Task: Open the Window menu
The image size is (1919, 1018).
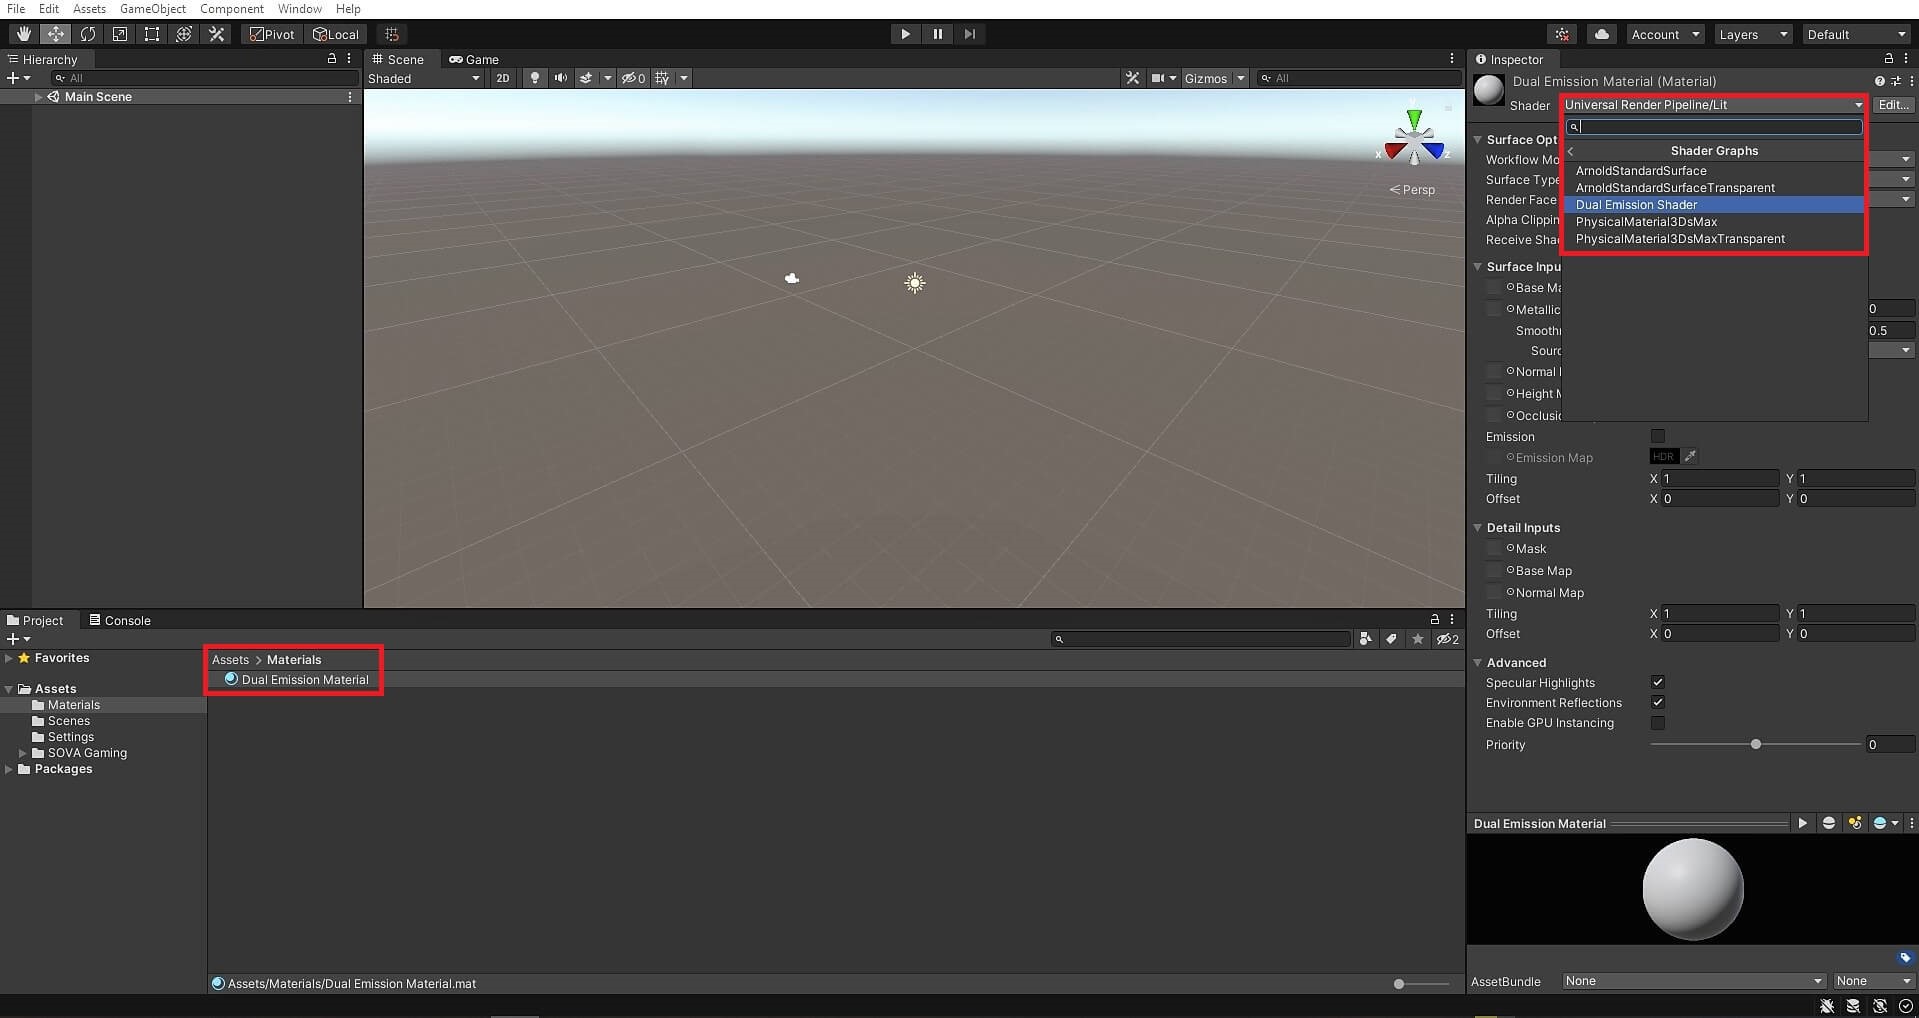Action: pos(299,9)
